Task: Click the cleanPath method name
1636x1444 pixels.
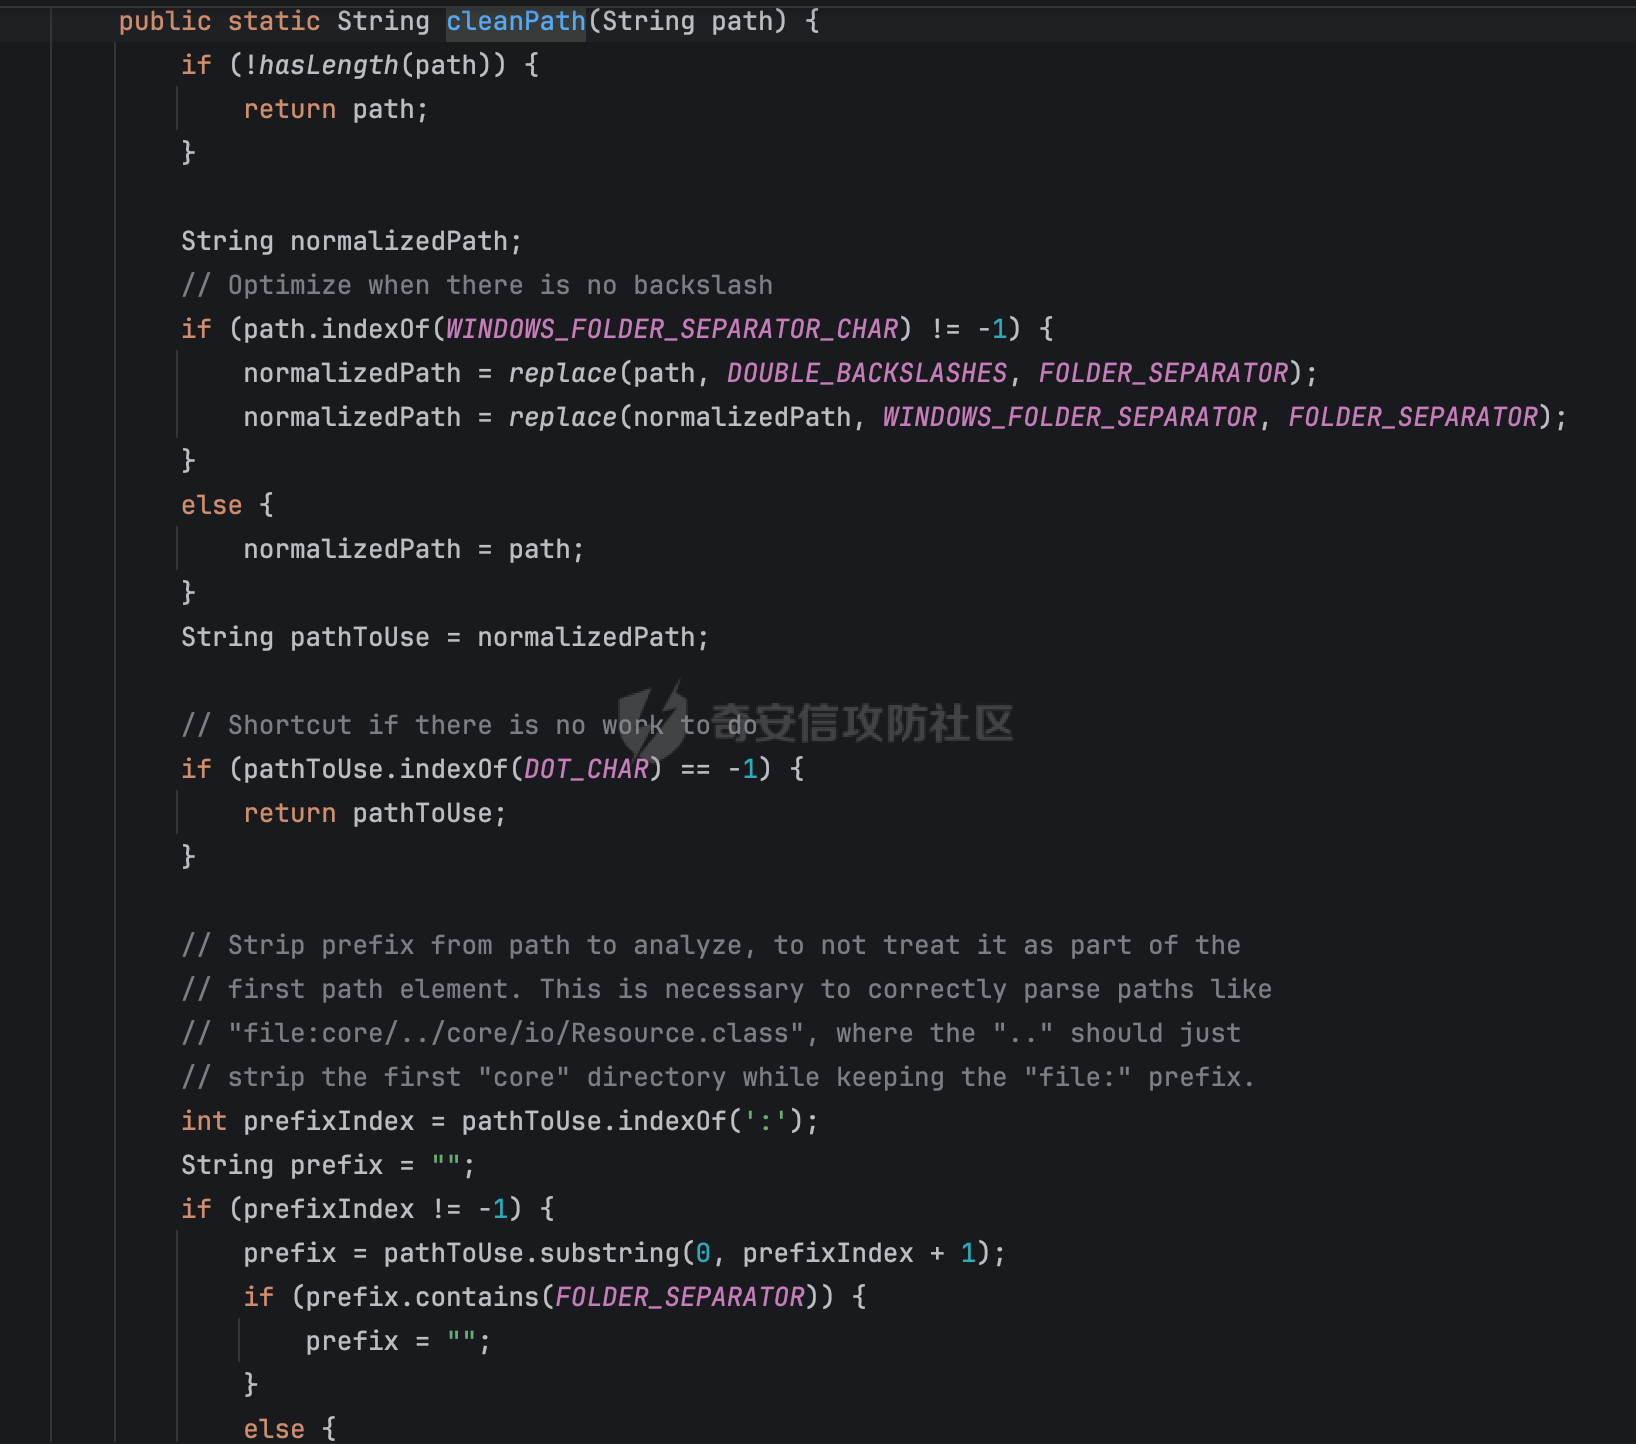Action: [516, 21]
